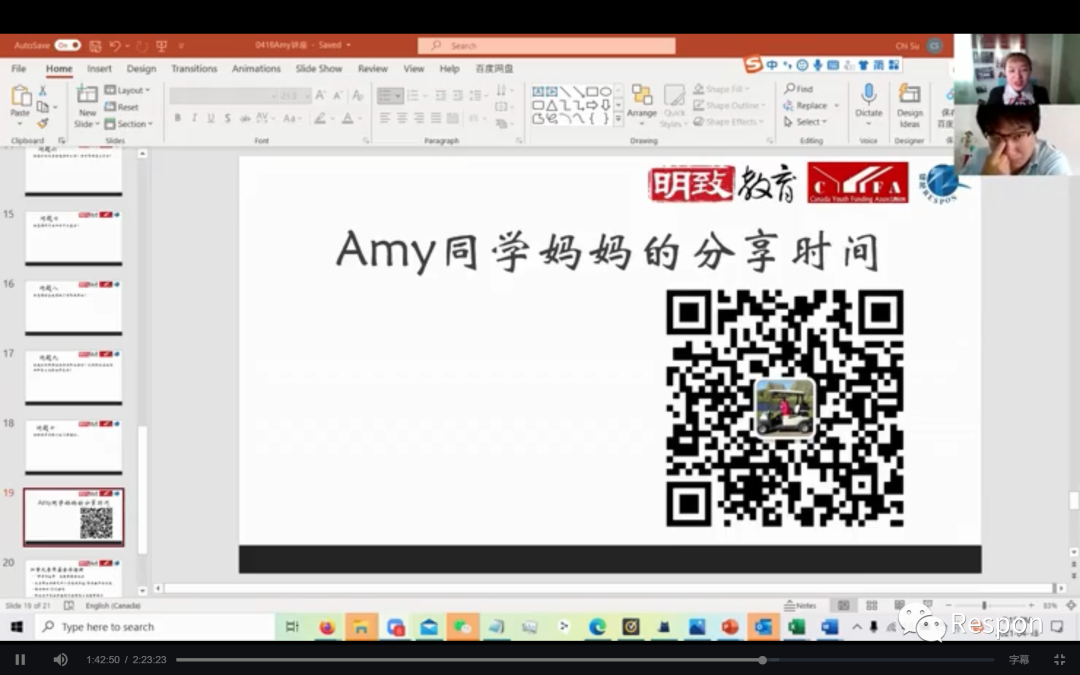Expand the shapes gallery
The height and width of the screenshot is (675, 1080).
pyautogui.click(x=618, y=119)
